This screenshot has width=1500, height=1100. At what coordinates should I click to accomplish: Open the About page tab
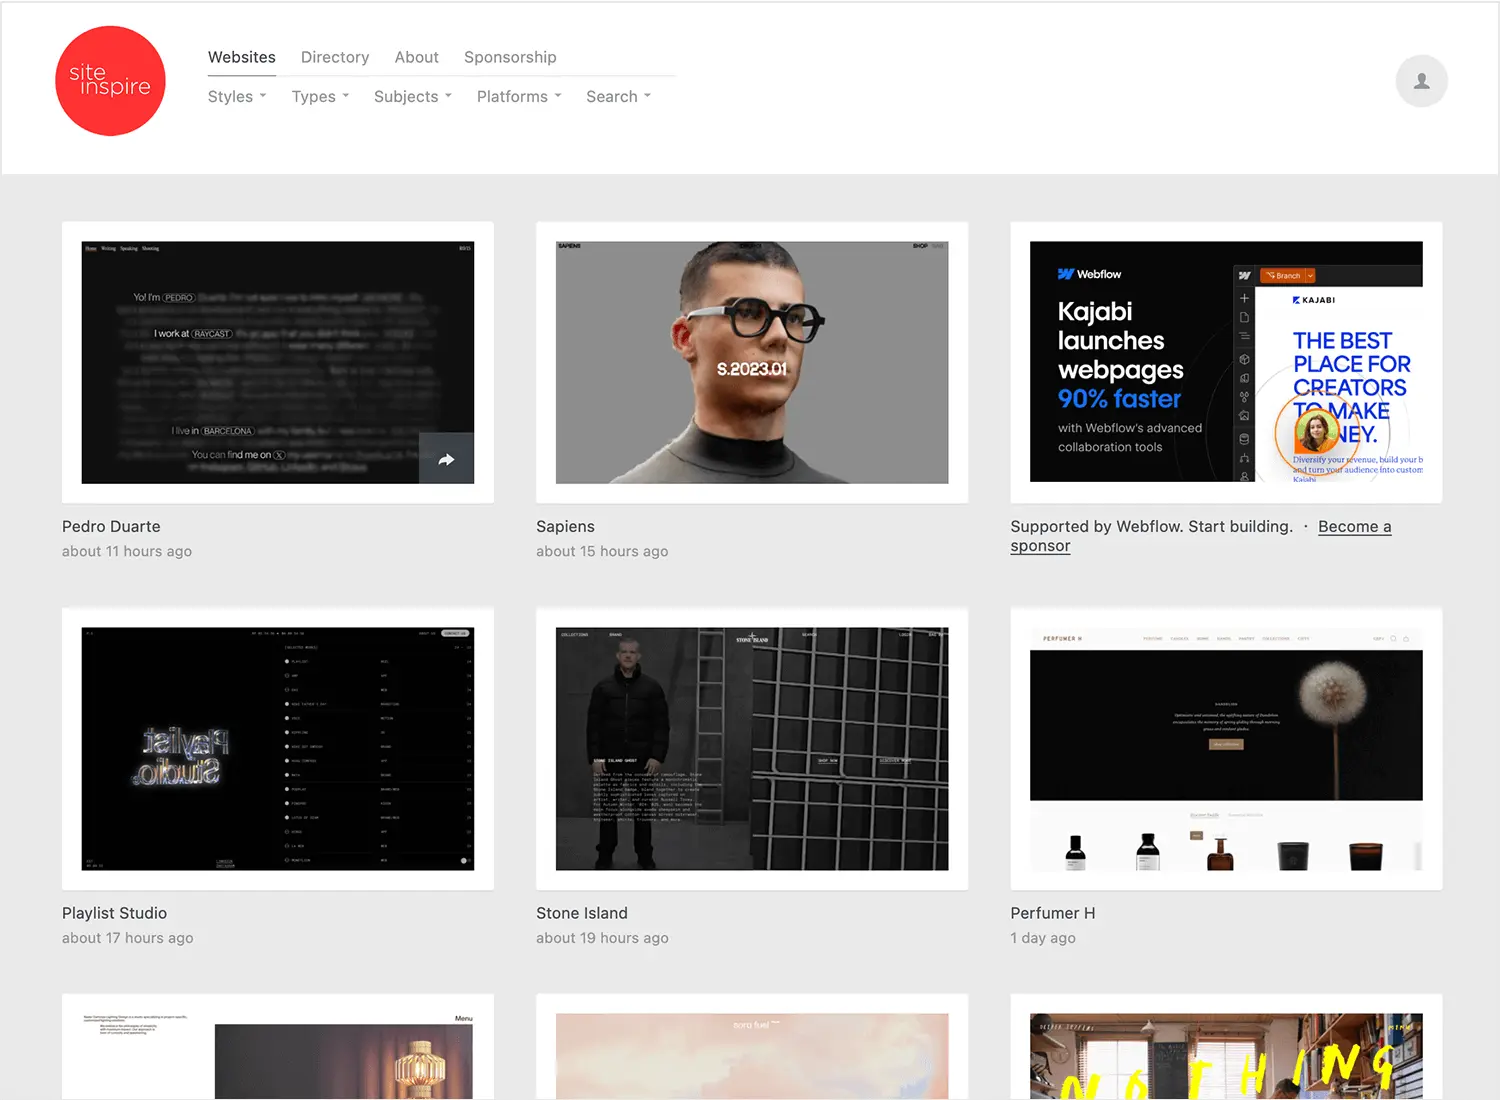click(x=416, y=57)
